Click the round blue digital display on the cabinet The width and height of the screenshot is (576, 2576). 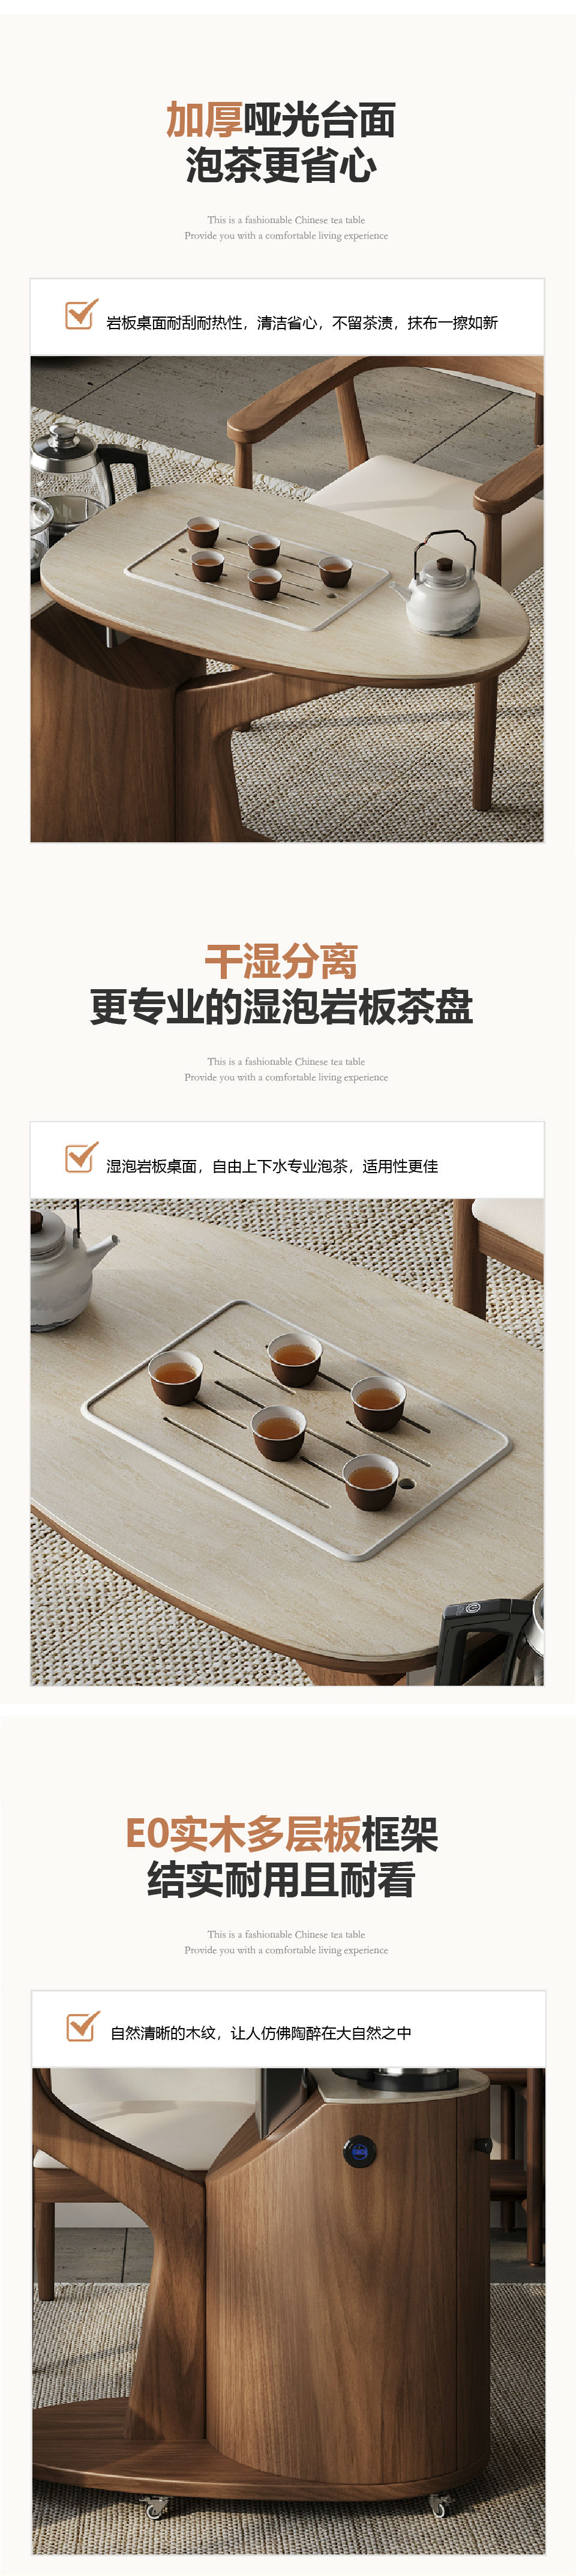click(359, 2150)
